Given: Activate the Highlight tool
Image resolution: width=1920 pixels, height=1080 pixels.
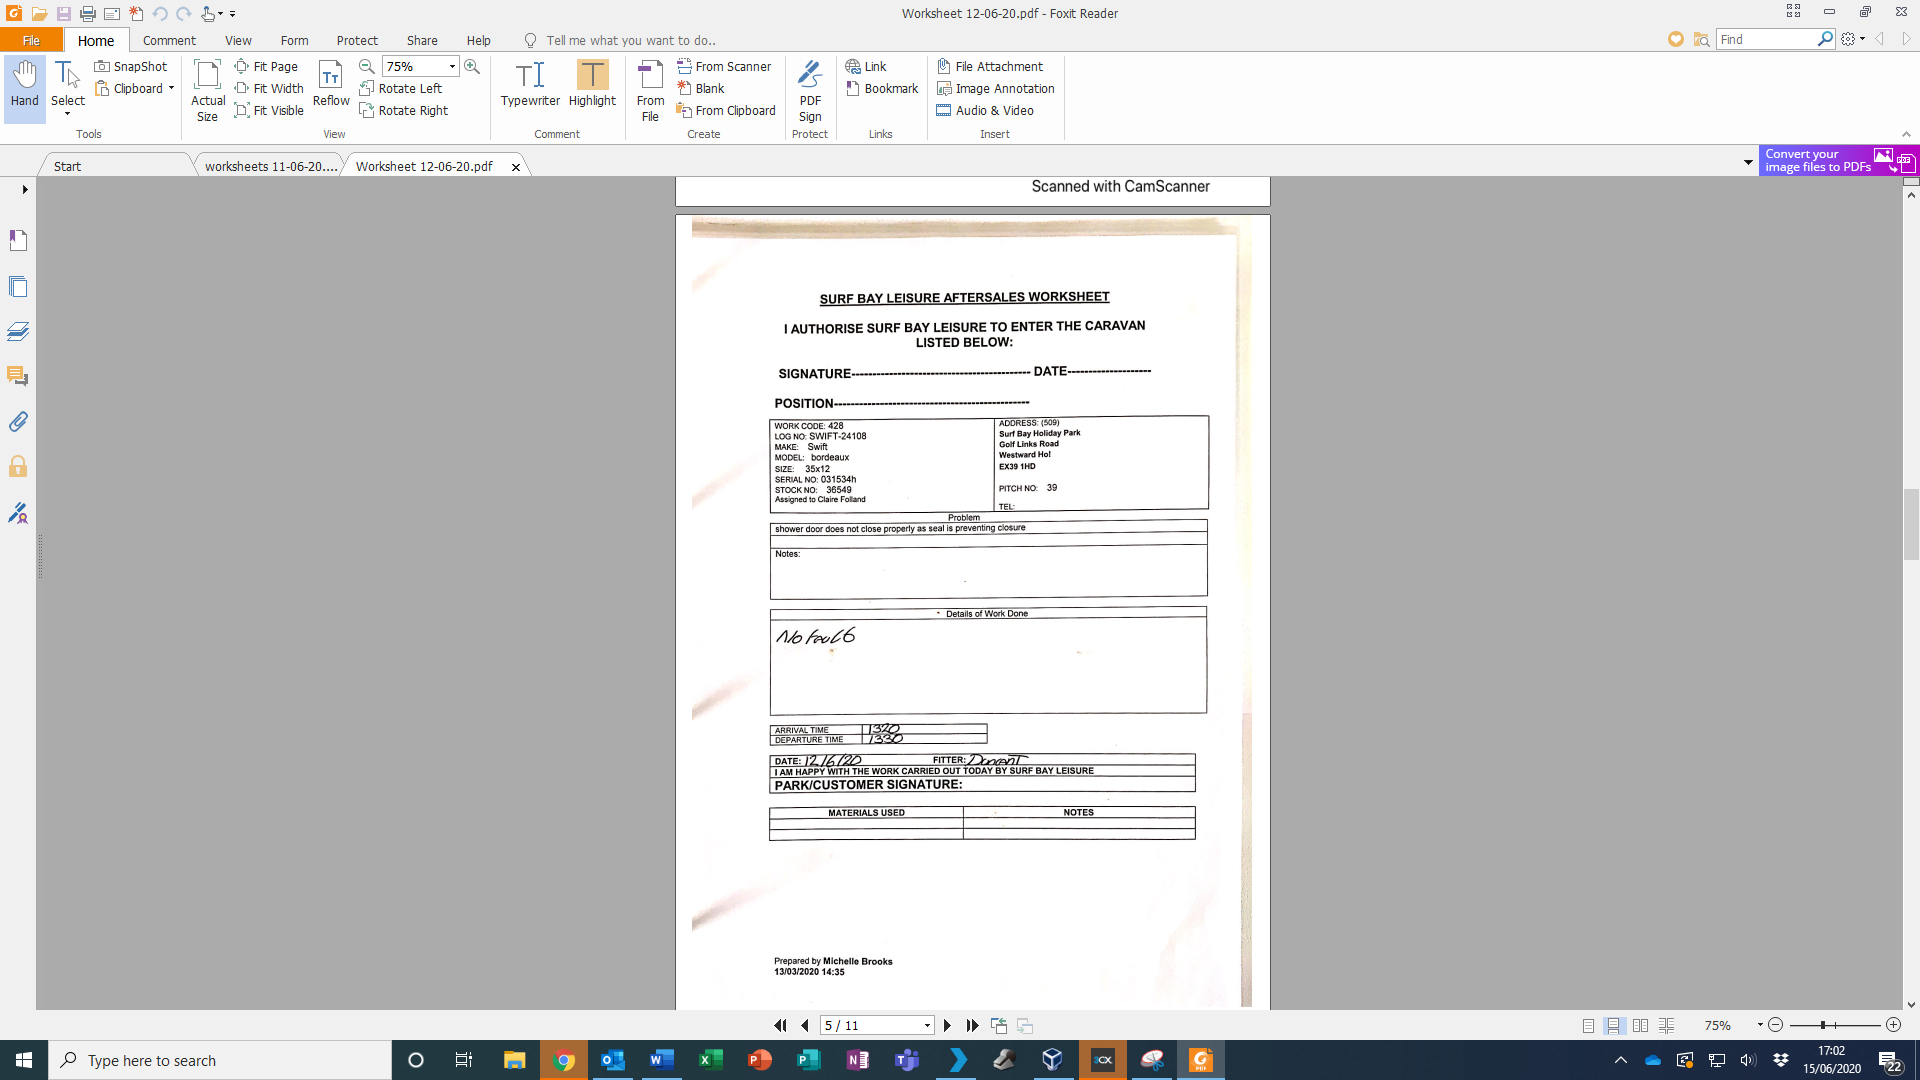Looking at the screenshot, I should click(592, 84).
